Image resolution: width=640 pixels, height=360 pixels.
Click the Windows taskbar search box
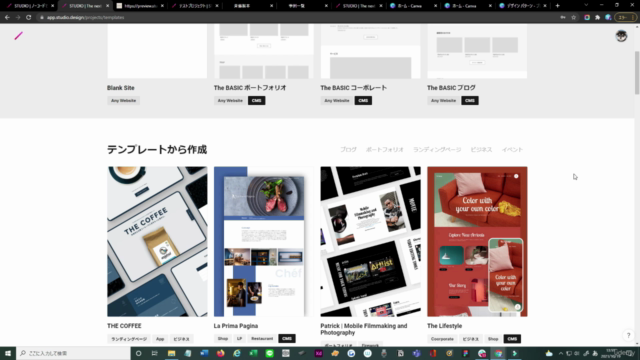(73, 353)
